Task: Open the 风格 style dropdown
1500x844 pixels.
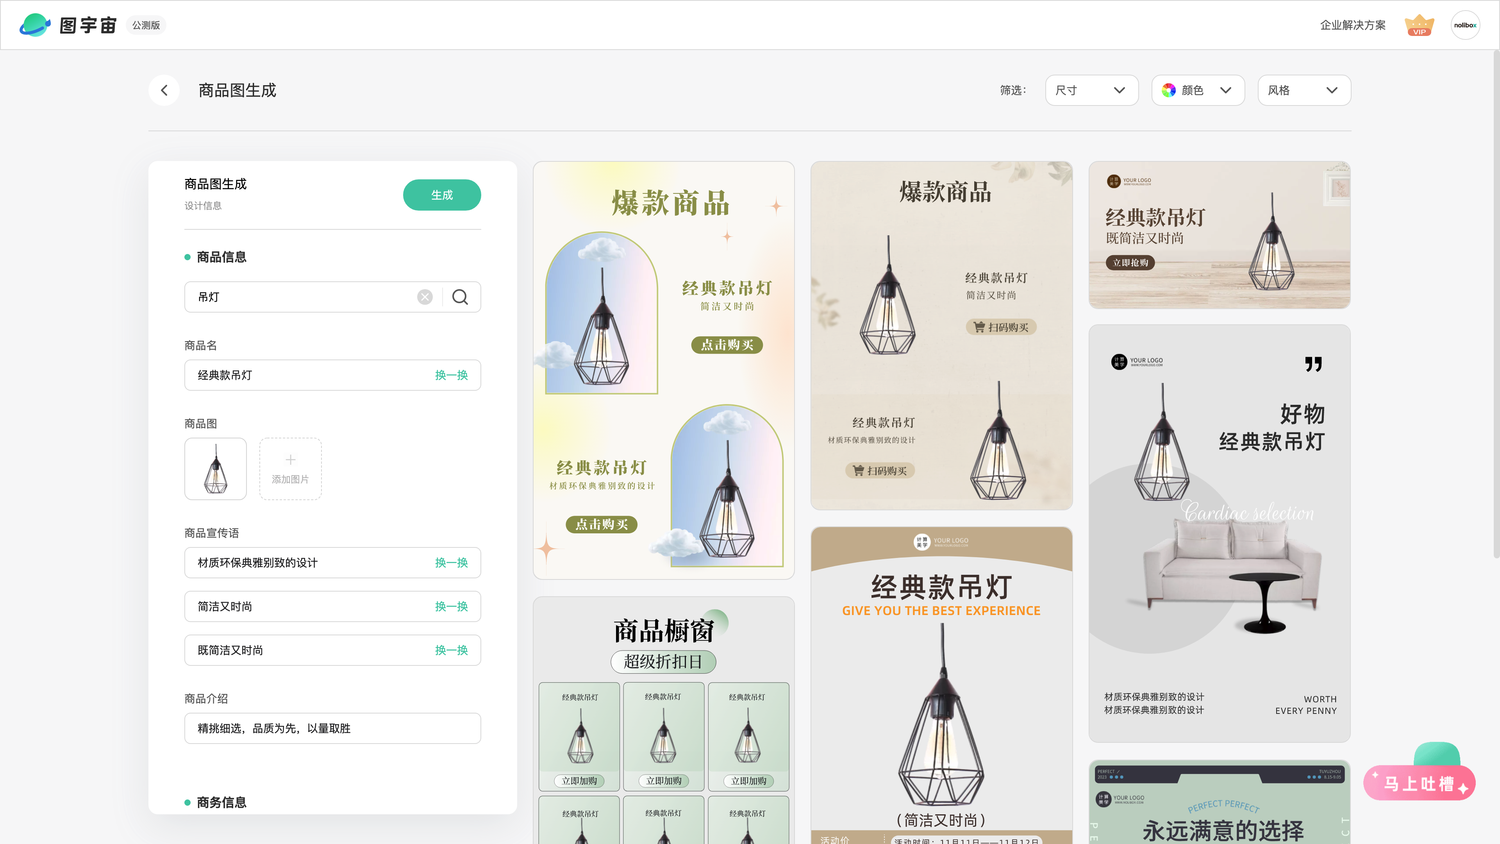Action: click(1304, 90)
